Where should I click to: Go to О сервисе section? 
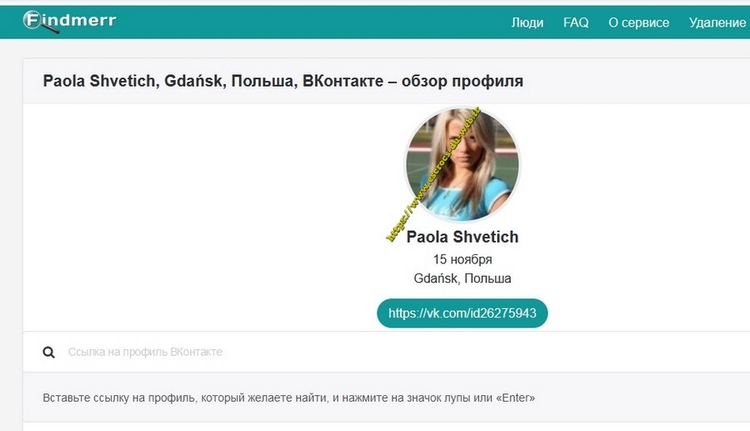[639, 22]
